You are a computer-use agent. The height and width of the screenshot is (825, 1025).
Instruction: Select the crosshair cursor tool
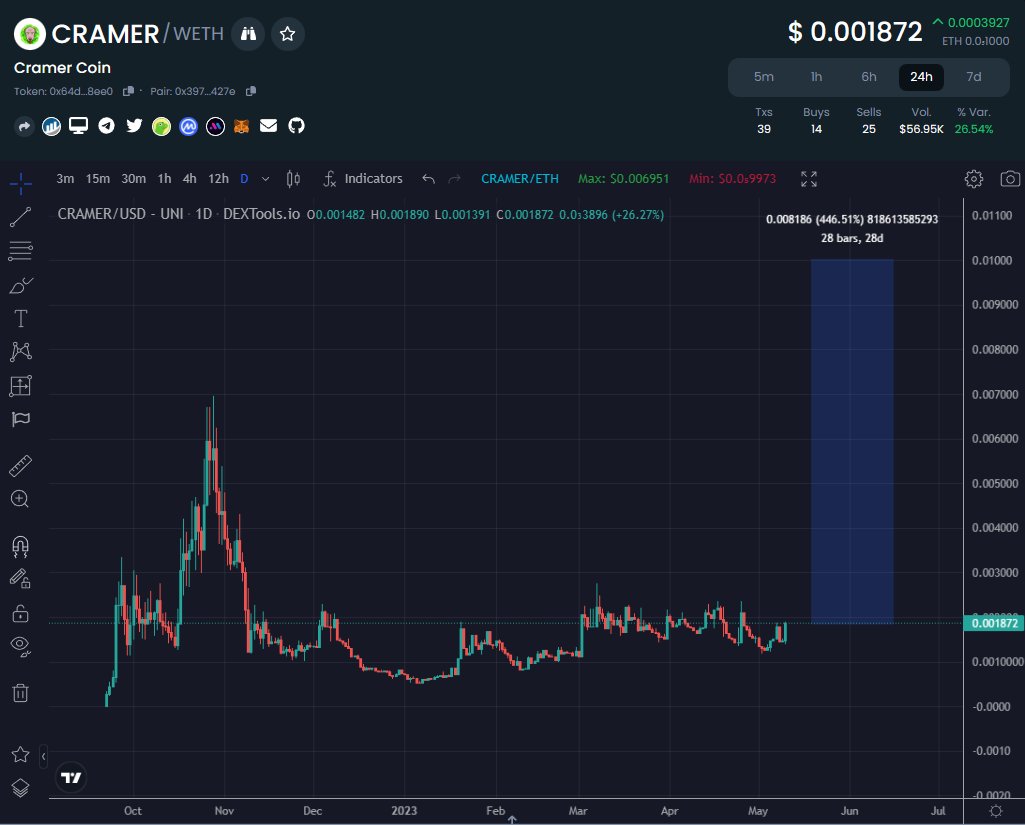tap(20, 184)
